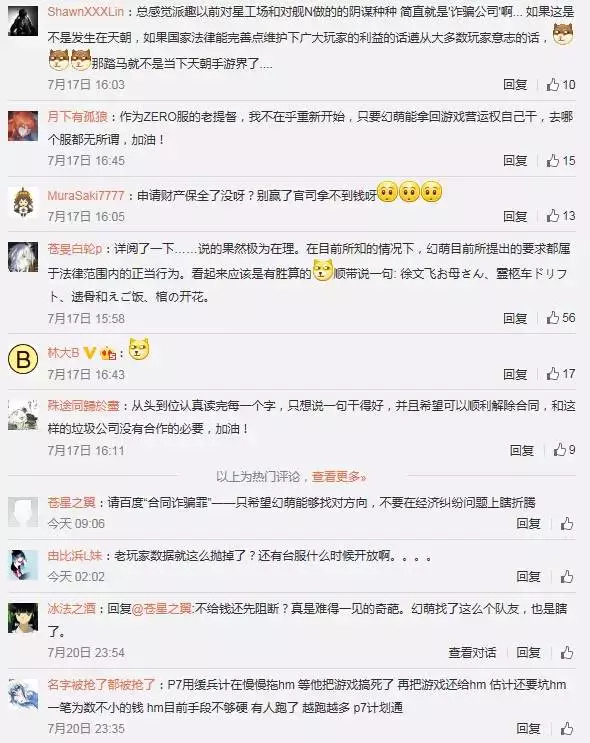The width and height of the screenshot is (590, 743).
Task: Like 苍星之翼's comment from 今天 09:06
Action: pyautogui.click(x=567, y=524)
